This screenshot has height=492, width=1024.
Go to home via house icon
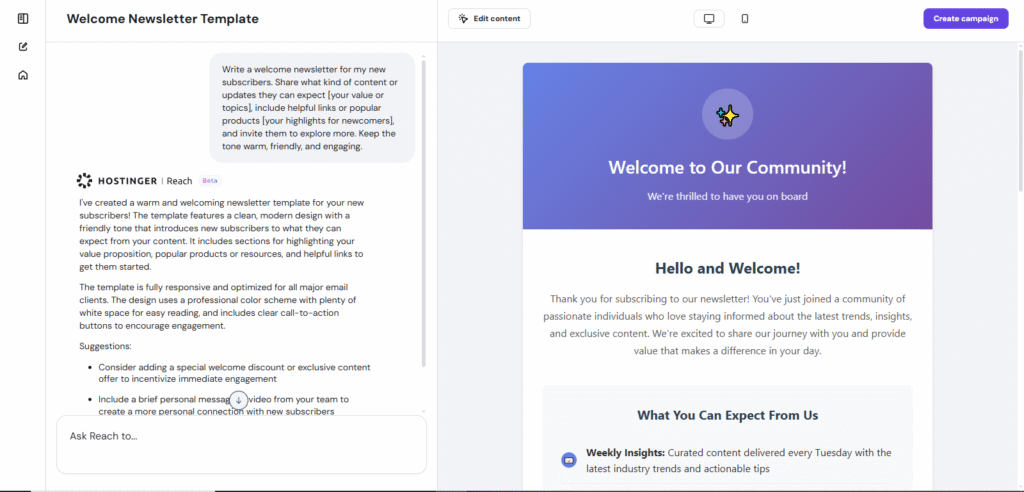point(23,75)
